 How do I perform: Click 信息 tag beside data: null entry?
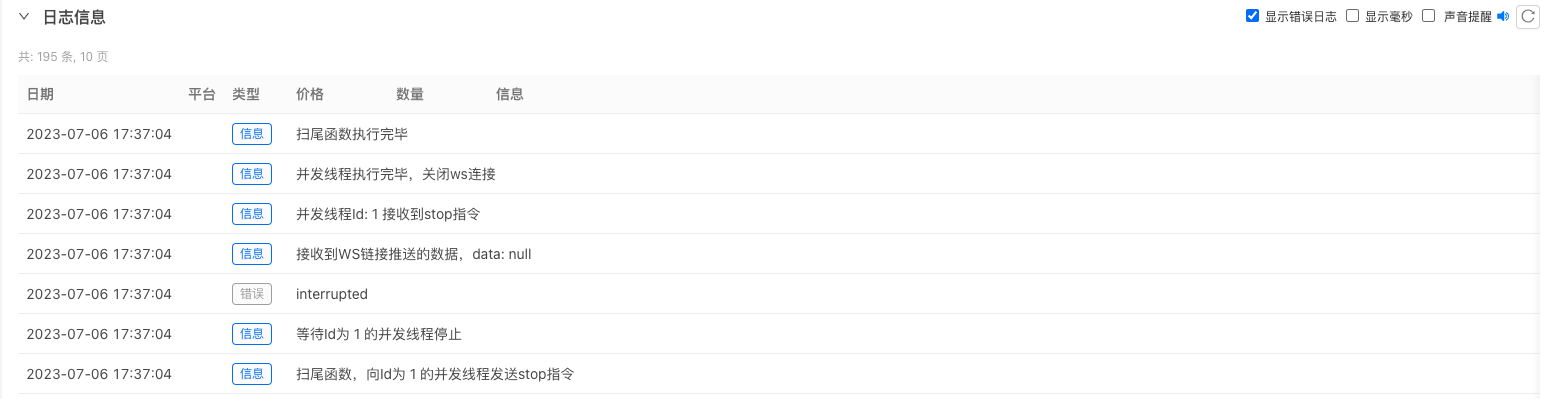[x=252, y=254]
